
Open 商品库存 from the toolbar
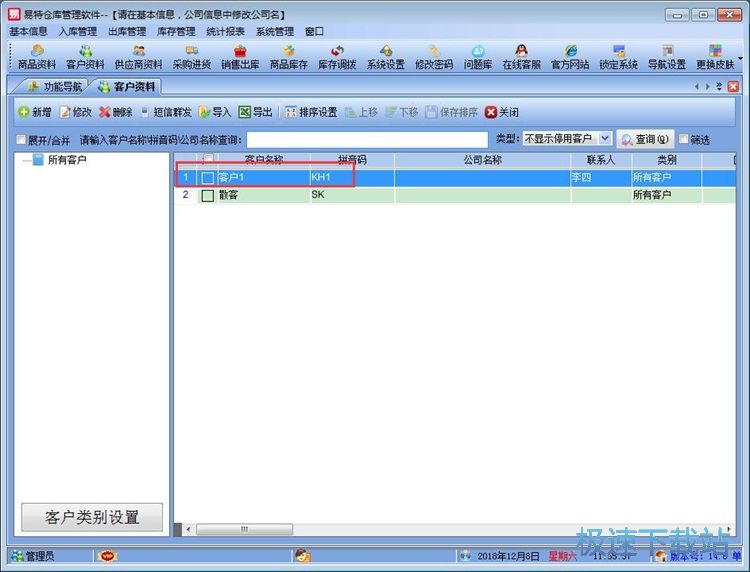click(x=288, y=57)
